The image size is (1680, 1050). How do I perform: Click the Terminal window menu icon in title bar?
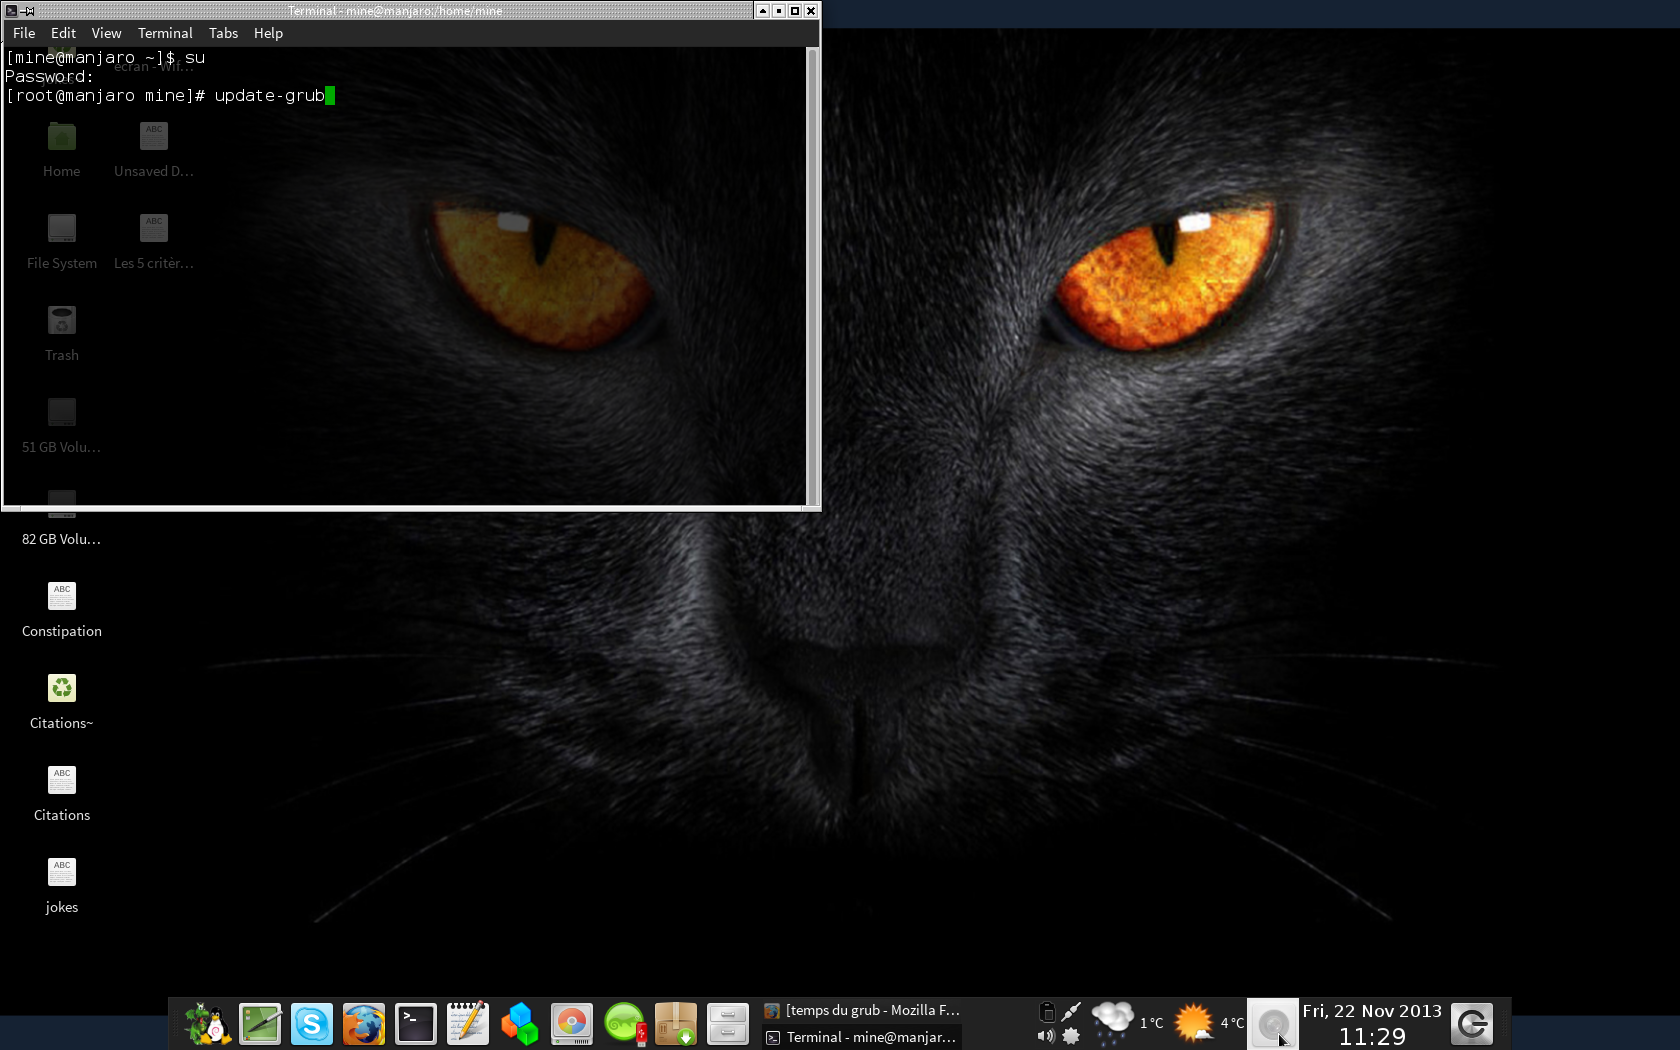click(11, 11)
